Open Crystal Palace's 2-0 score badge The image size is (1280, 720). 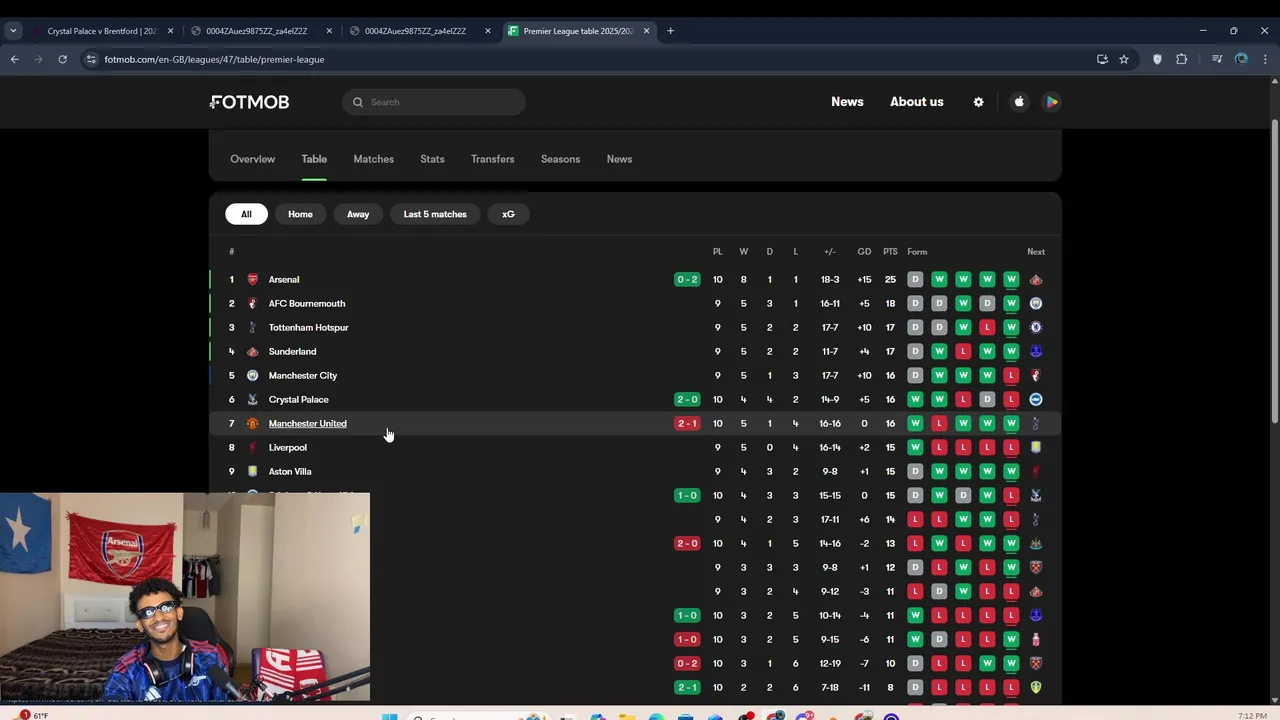(687, 400)
